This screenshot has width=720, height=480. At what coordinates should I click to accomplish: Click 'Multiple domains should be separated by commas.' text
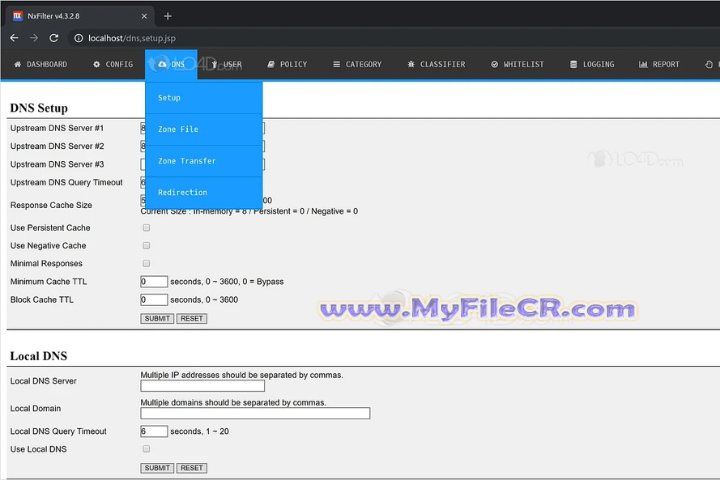tap(233, 402)
